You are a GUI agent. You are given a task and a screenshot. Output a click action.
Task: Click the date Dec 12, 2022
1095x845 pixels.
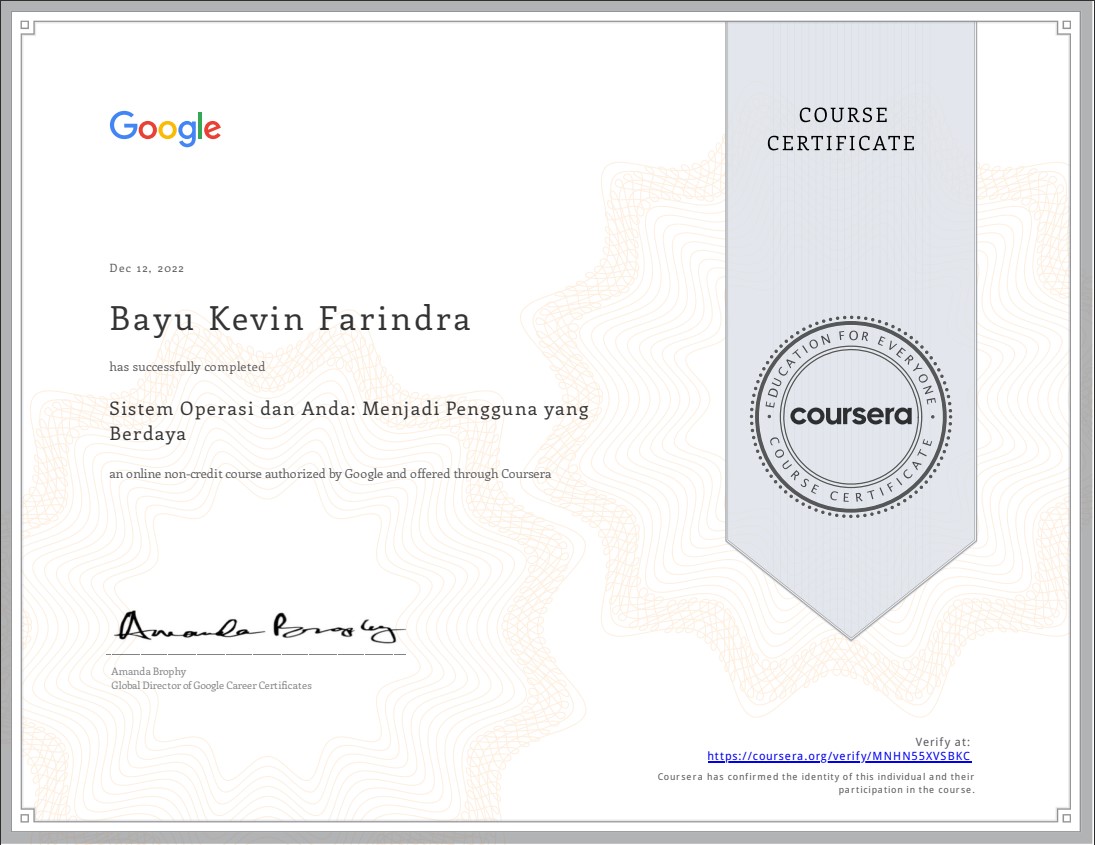(x=146, y=268)
